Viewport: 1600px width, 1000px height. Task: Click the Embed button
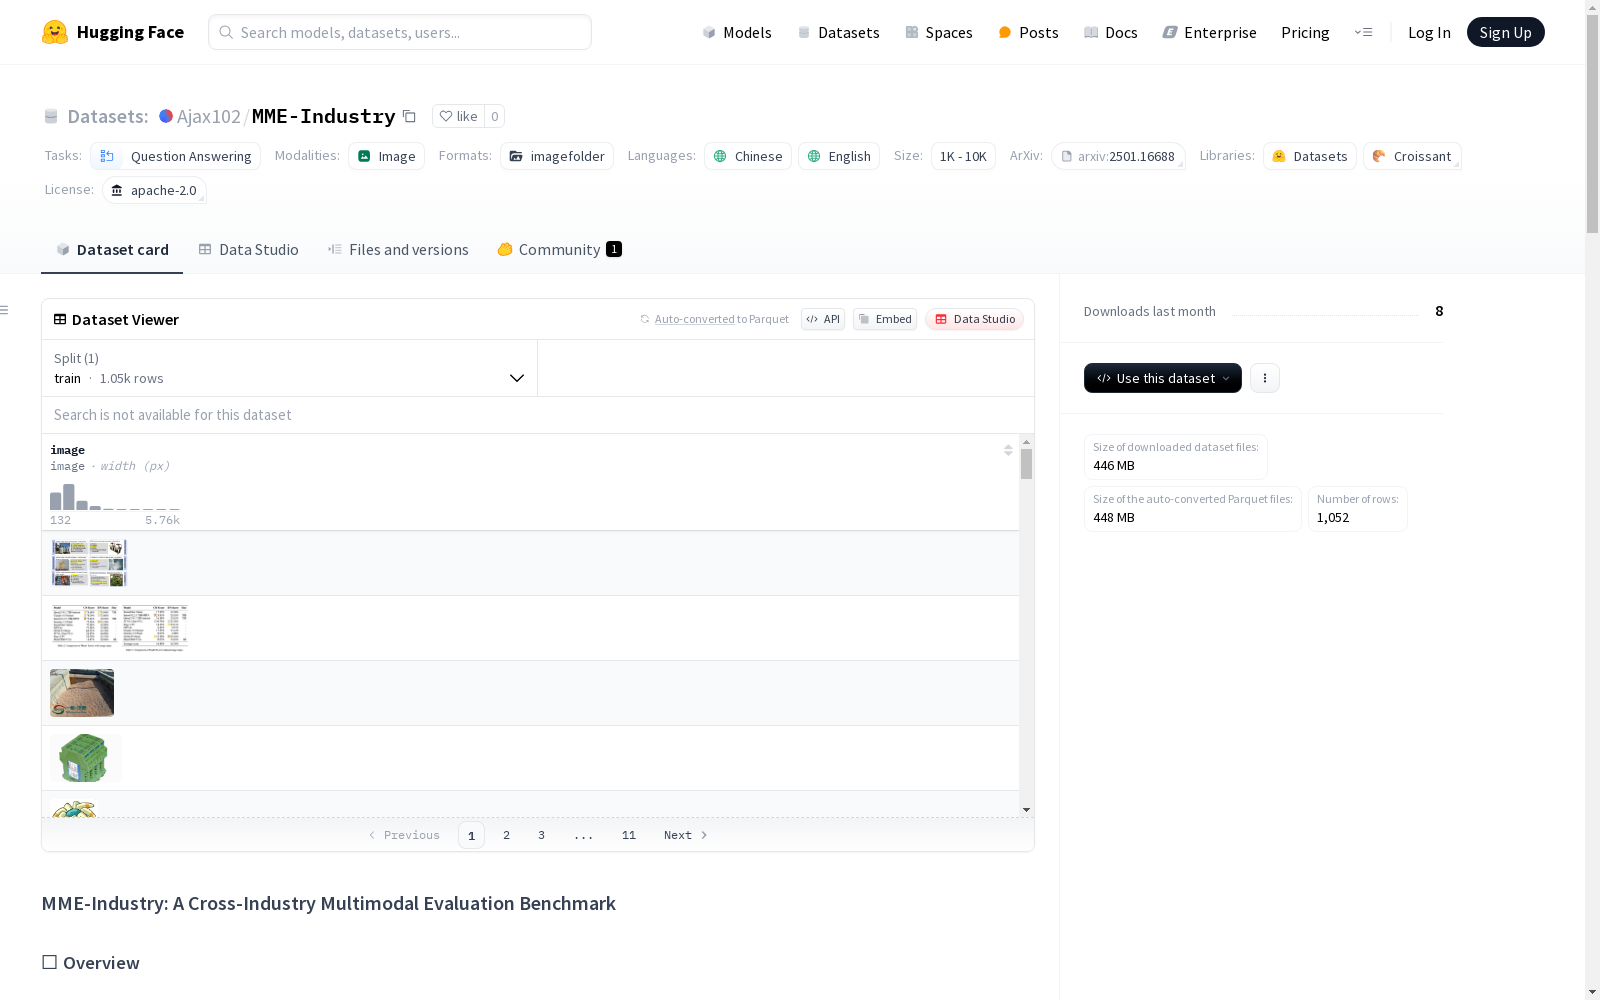click(885, 319)
